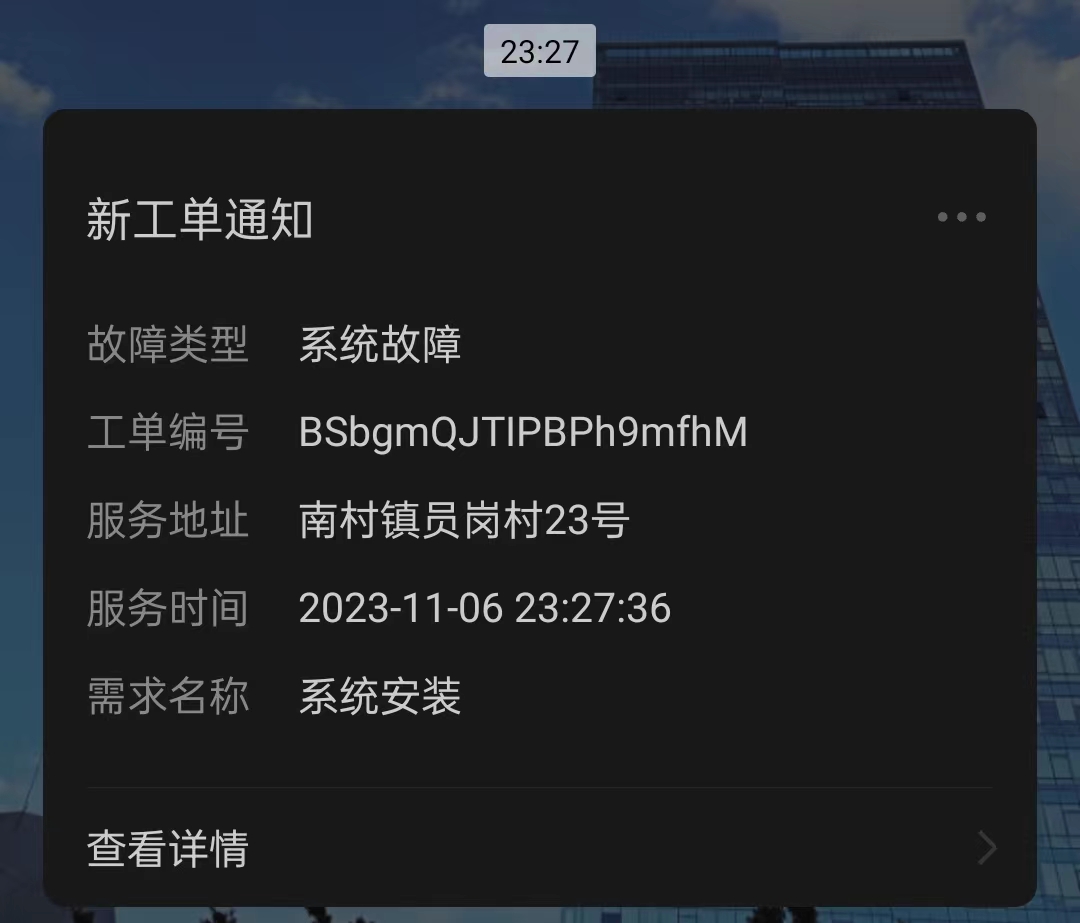
Task: Tap the 服务地址 field label
Action: click(x=167, y=520)
